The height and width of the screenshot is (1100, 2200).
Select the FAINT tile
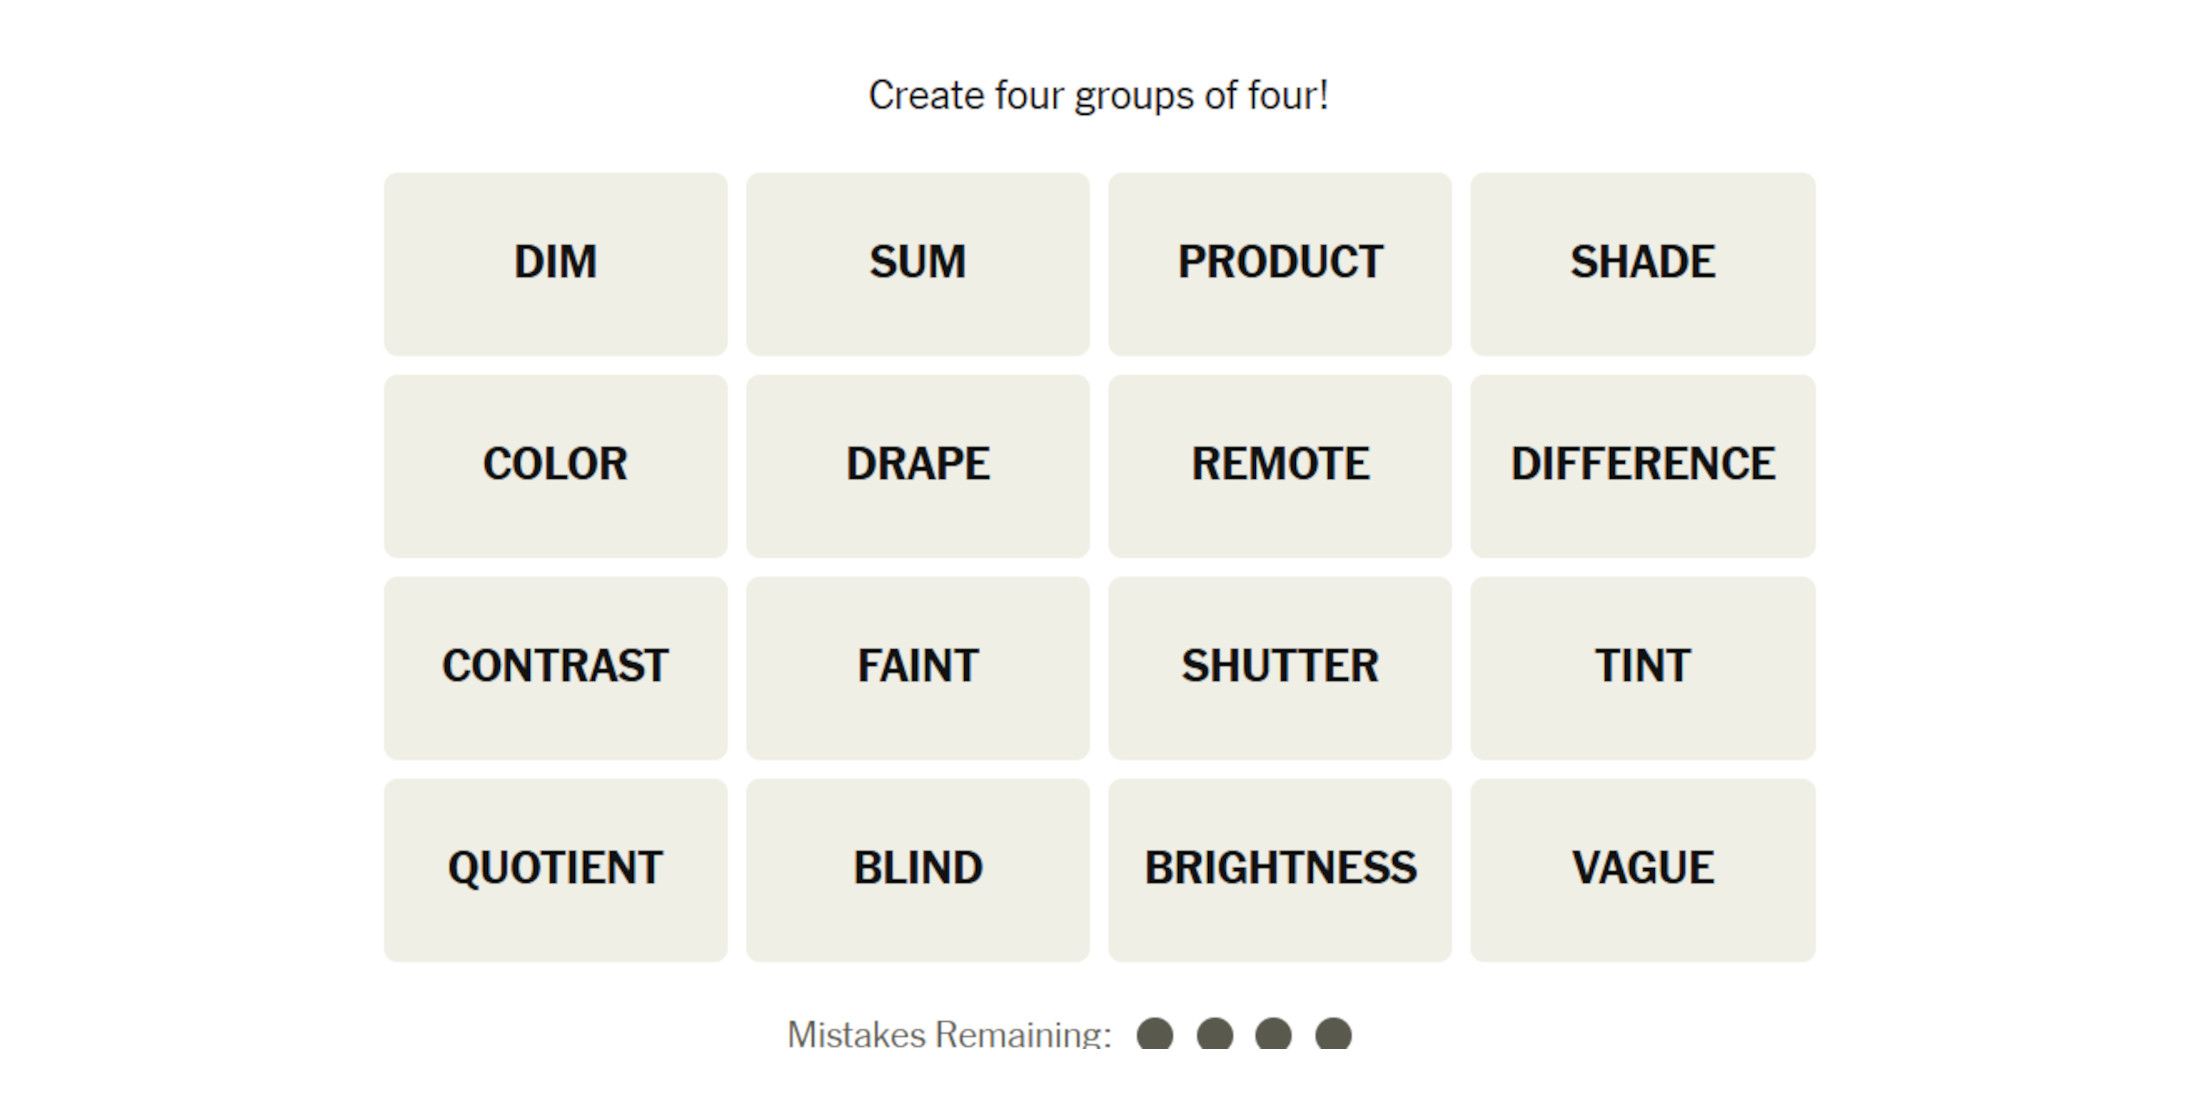pyautogui.click(x=917, y=668)
